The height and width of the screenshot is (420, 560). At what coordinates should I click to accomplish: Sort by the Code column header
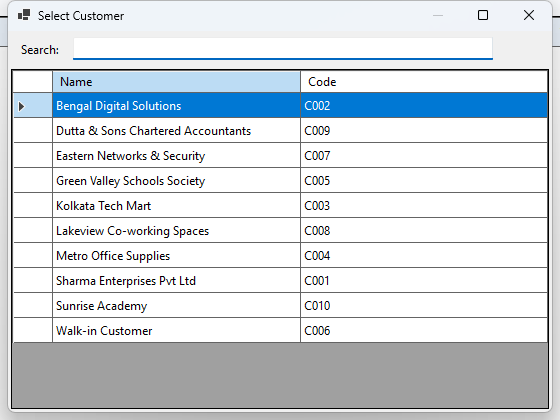point(424,82)
